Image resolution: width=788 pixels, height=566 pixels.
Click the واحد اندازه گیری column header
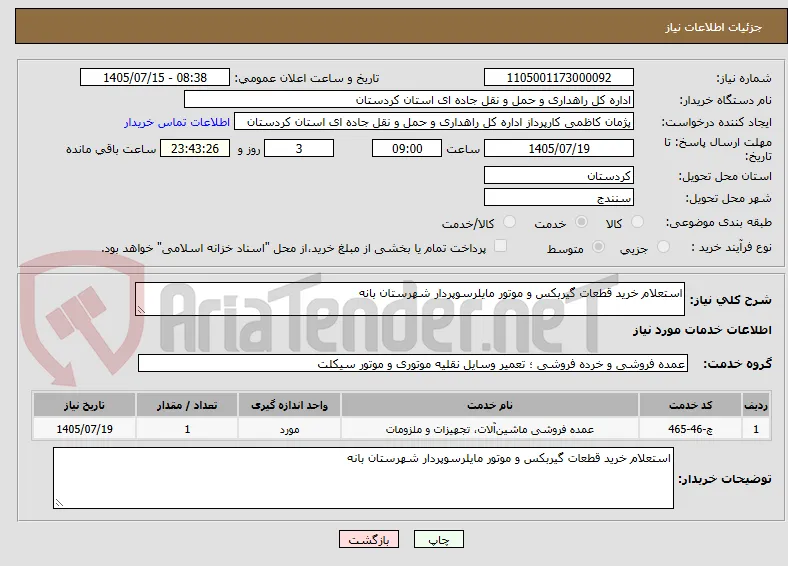(289, 405)
